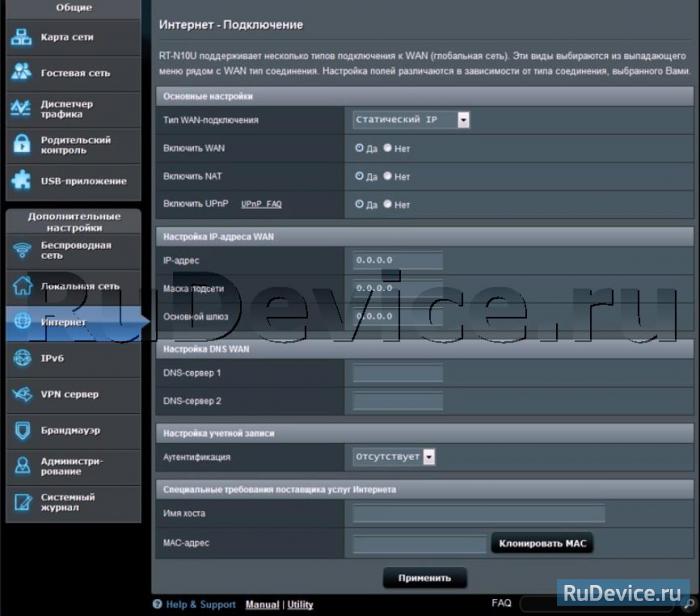Screen dimensions: 700x616
Task: Open Firewall (Брандмауэр) shield icon
Action: [x=22, y=430]
